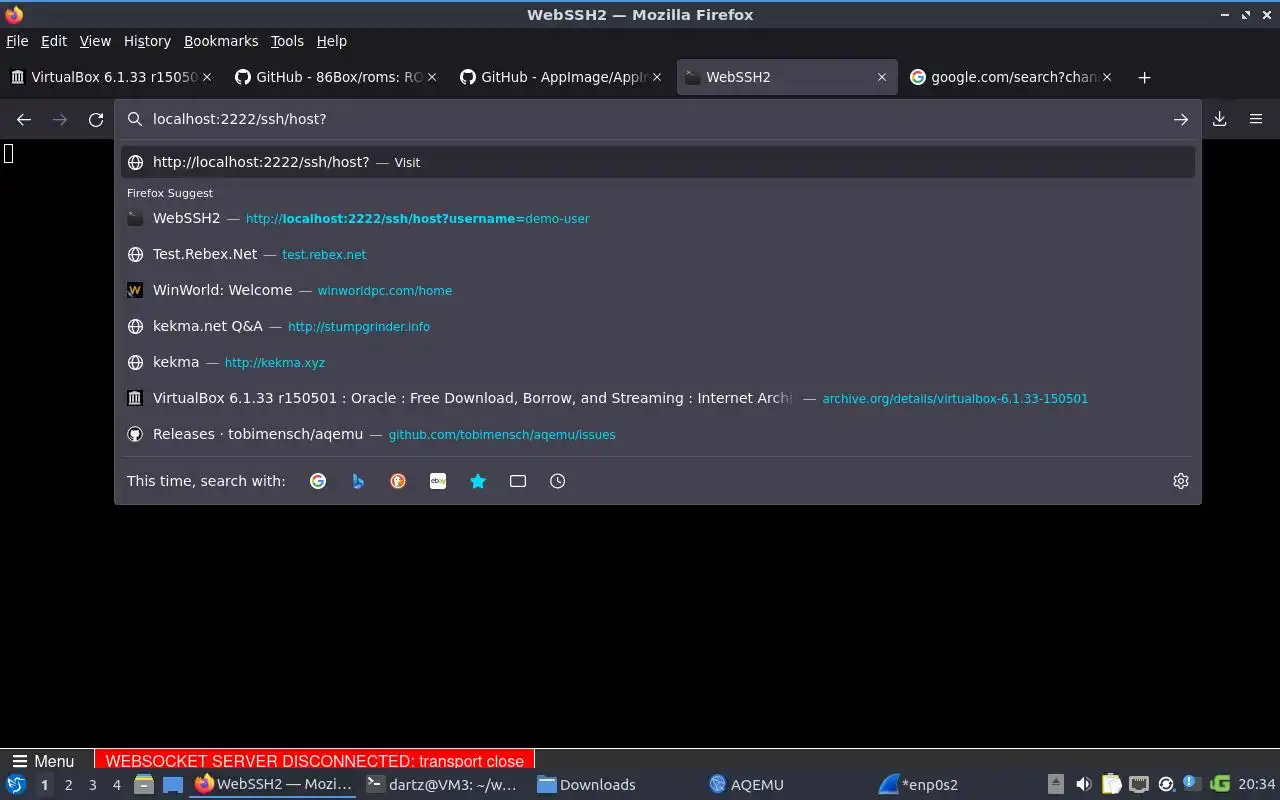Click the volume speaker tray icon
The height and width of the screenshot is (800, 1280).
click(x=1083, y=785)
